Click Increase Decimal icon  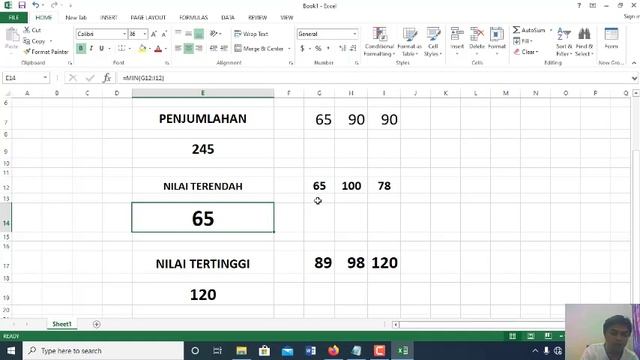click(342, 49)
